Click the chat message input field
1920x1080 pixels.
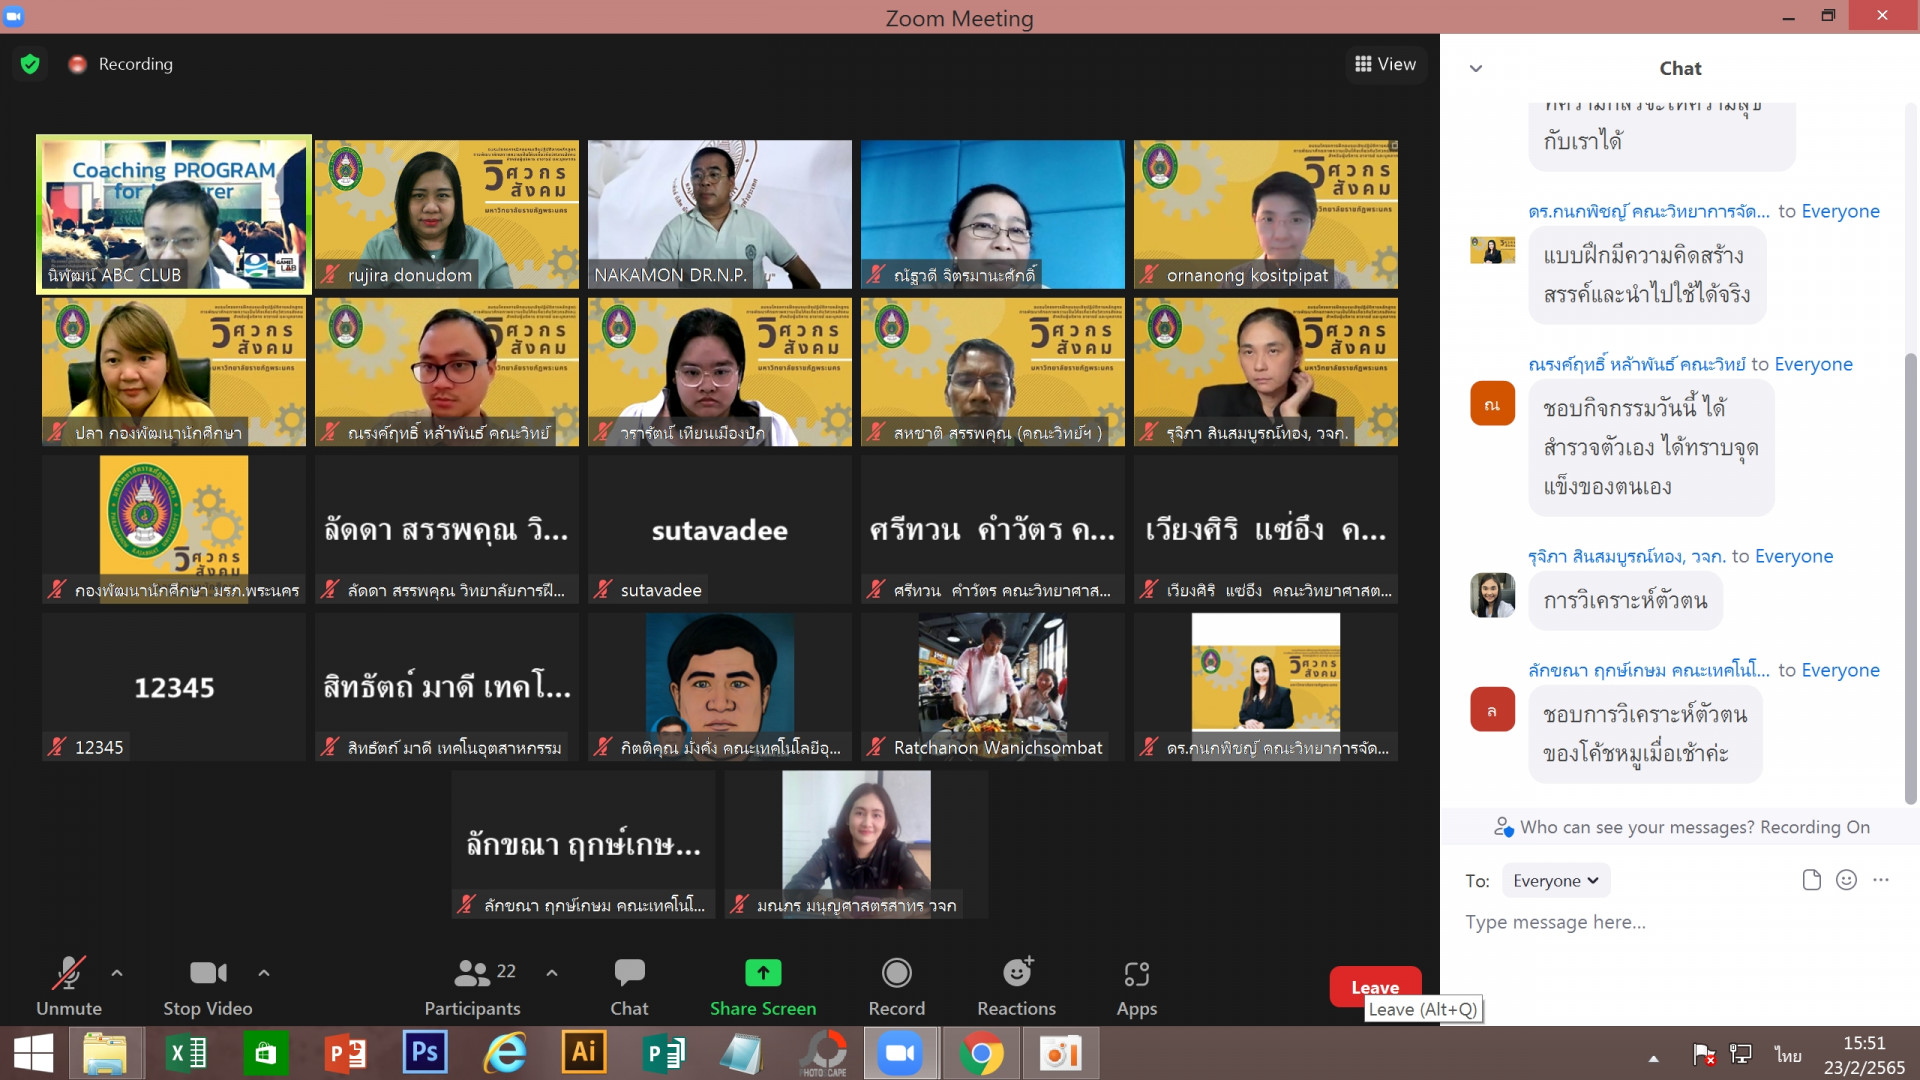coord(1680,922)
